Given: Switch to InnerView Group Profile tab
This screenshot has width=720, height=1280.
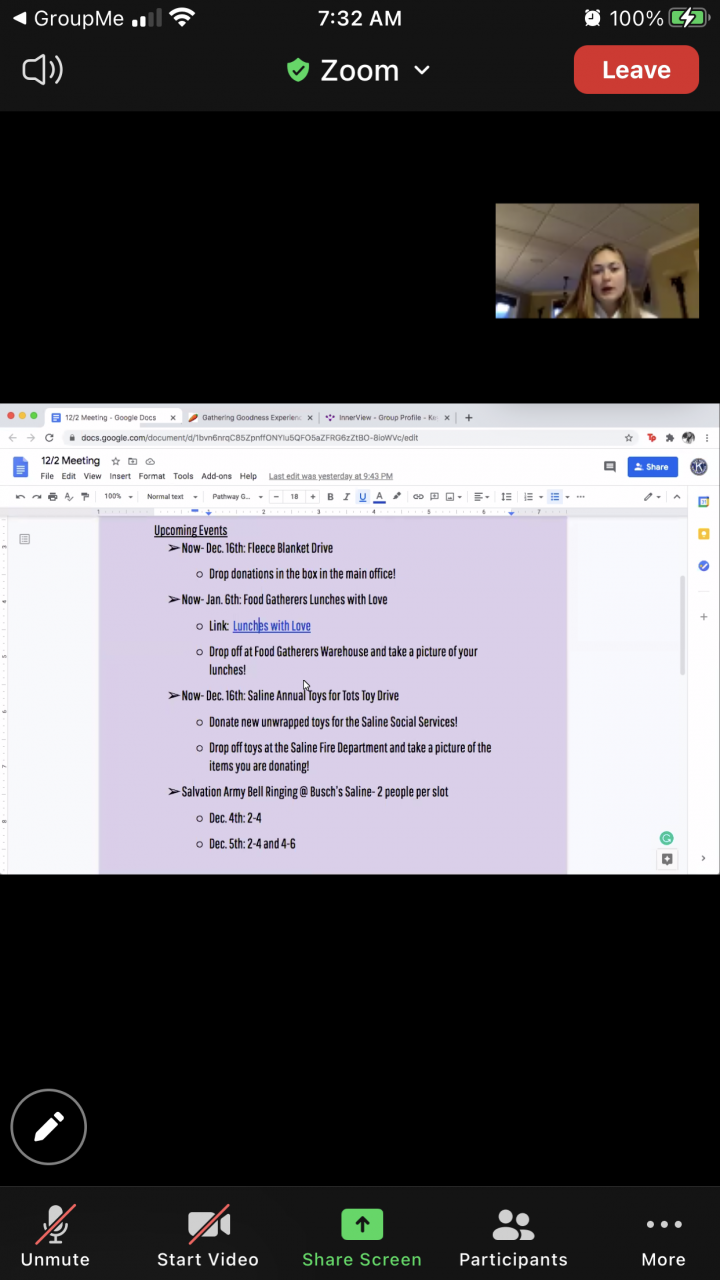Looking at the screenshot, I should tap(387, 418).
